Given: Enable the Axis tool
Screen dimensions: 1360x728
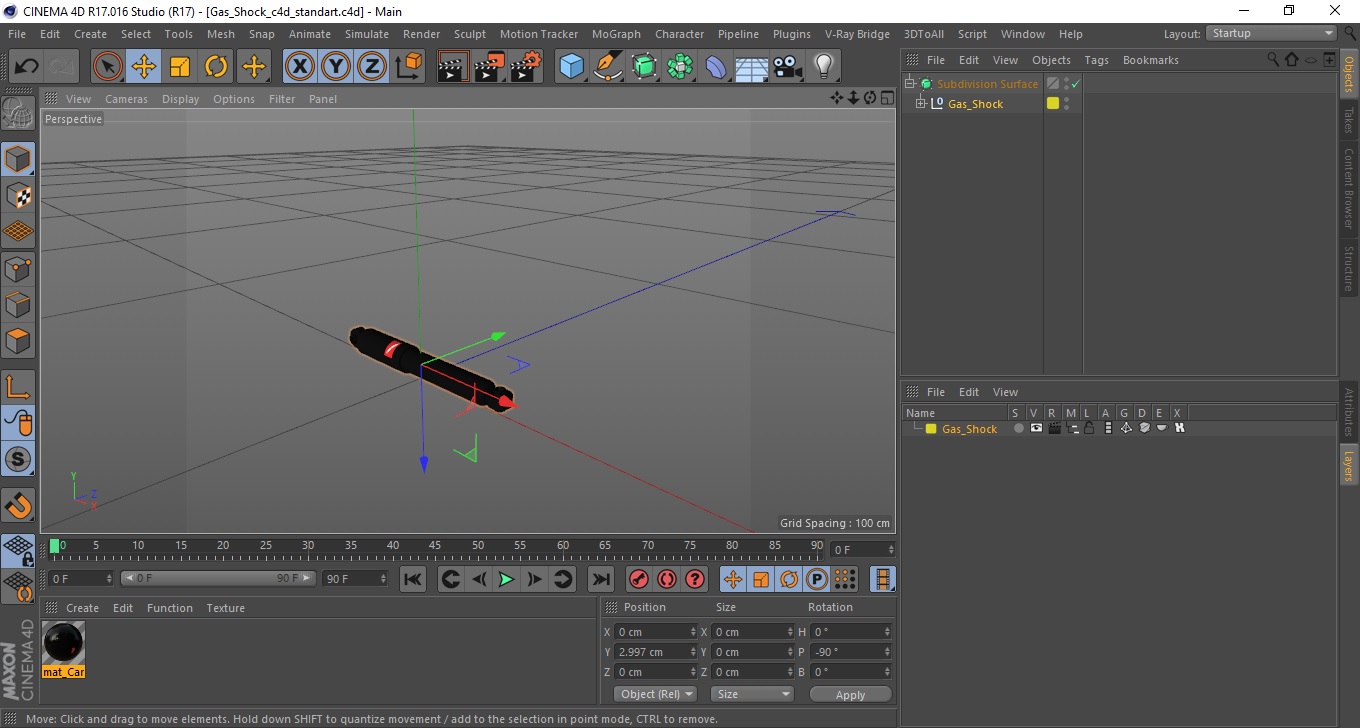Looking at the screenshot, I should (18, 387).
